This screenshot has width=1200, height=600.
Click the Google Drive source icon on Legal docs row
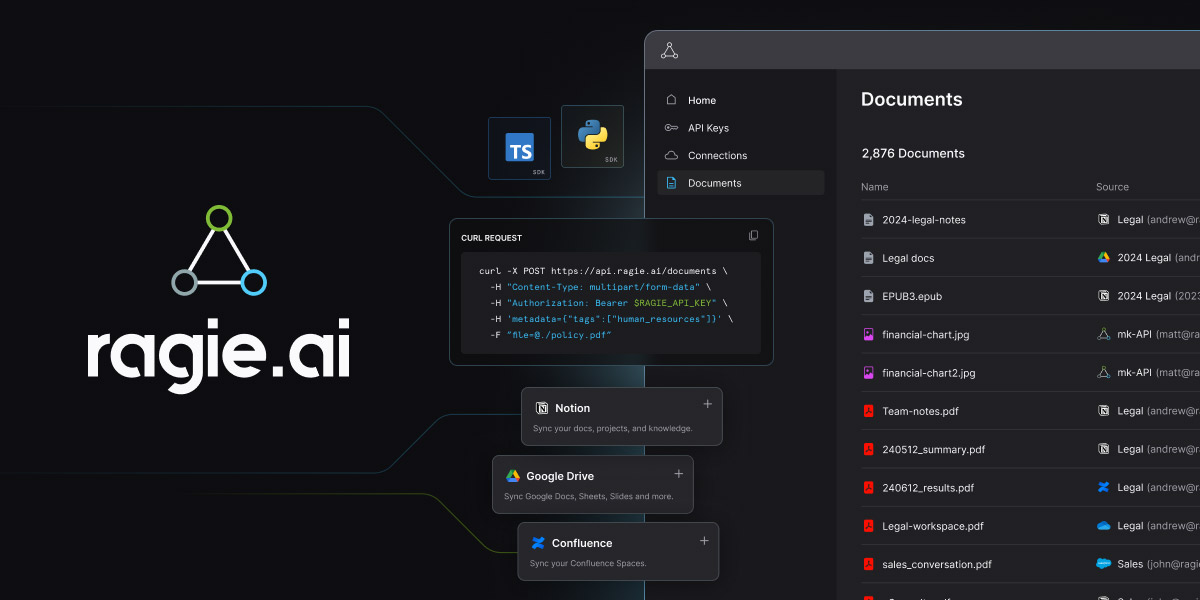tap(1103, 257)
